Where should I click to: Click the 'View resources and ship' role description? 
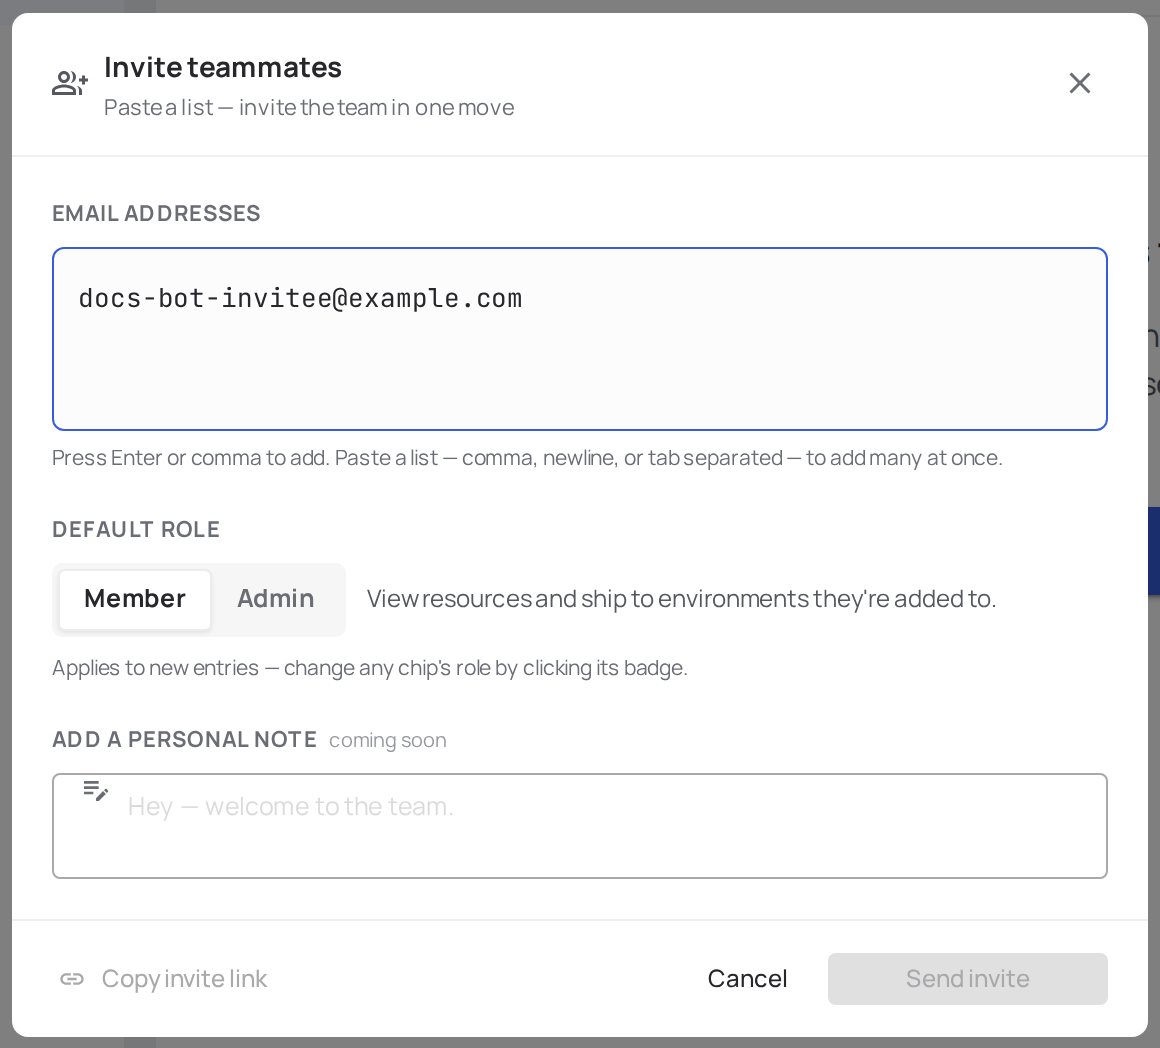pos(681,599)
